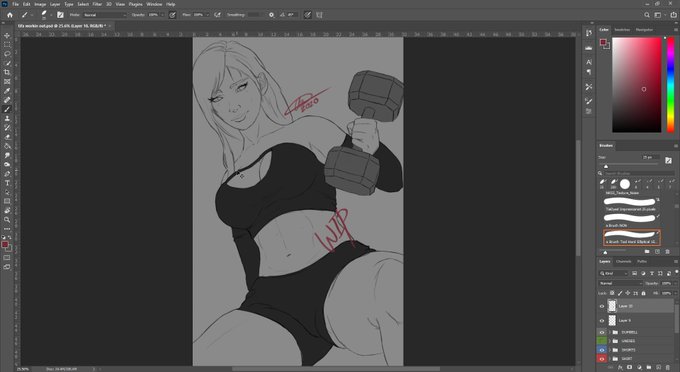Open the File menu
Viewport: 680px width, 372px height.
tap(15, 4)
